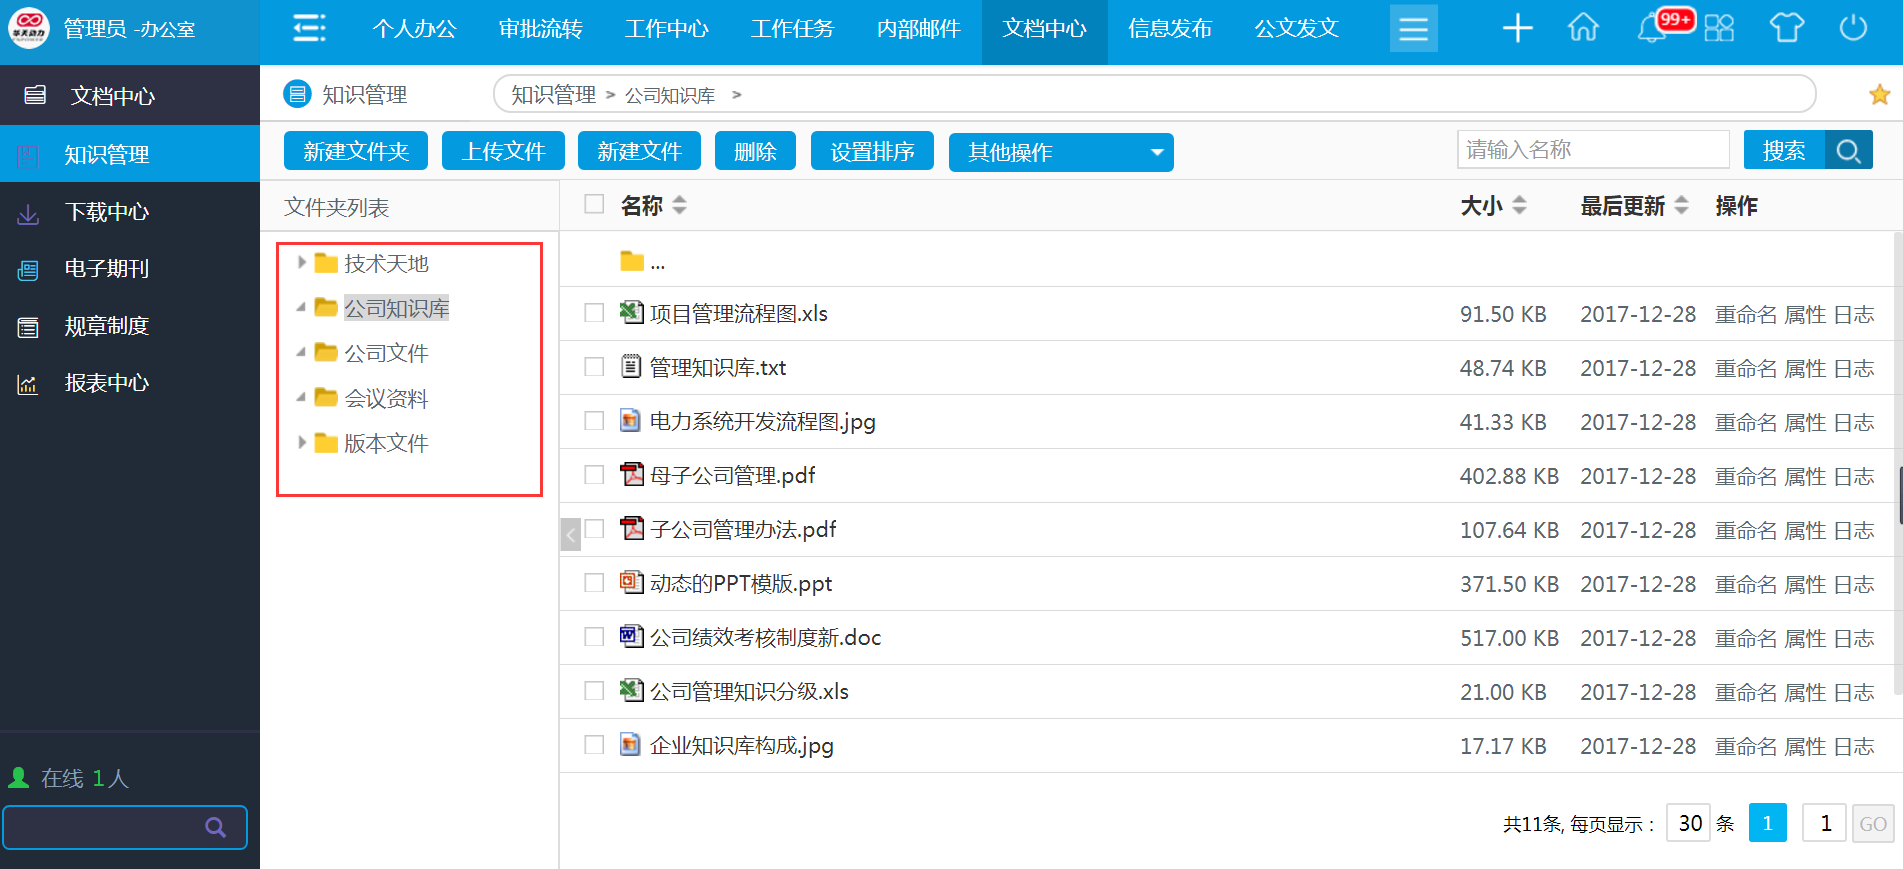The image size is (1903, 869).
Task: Click the 上传文件 button
Action: pos(503,152)
